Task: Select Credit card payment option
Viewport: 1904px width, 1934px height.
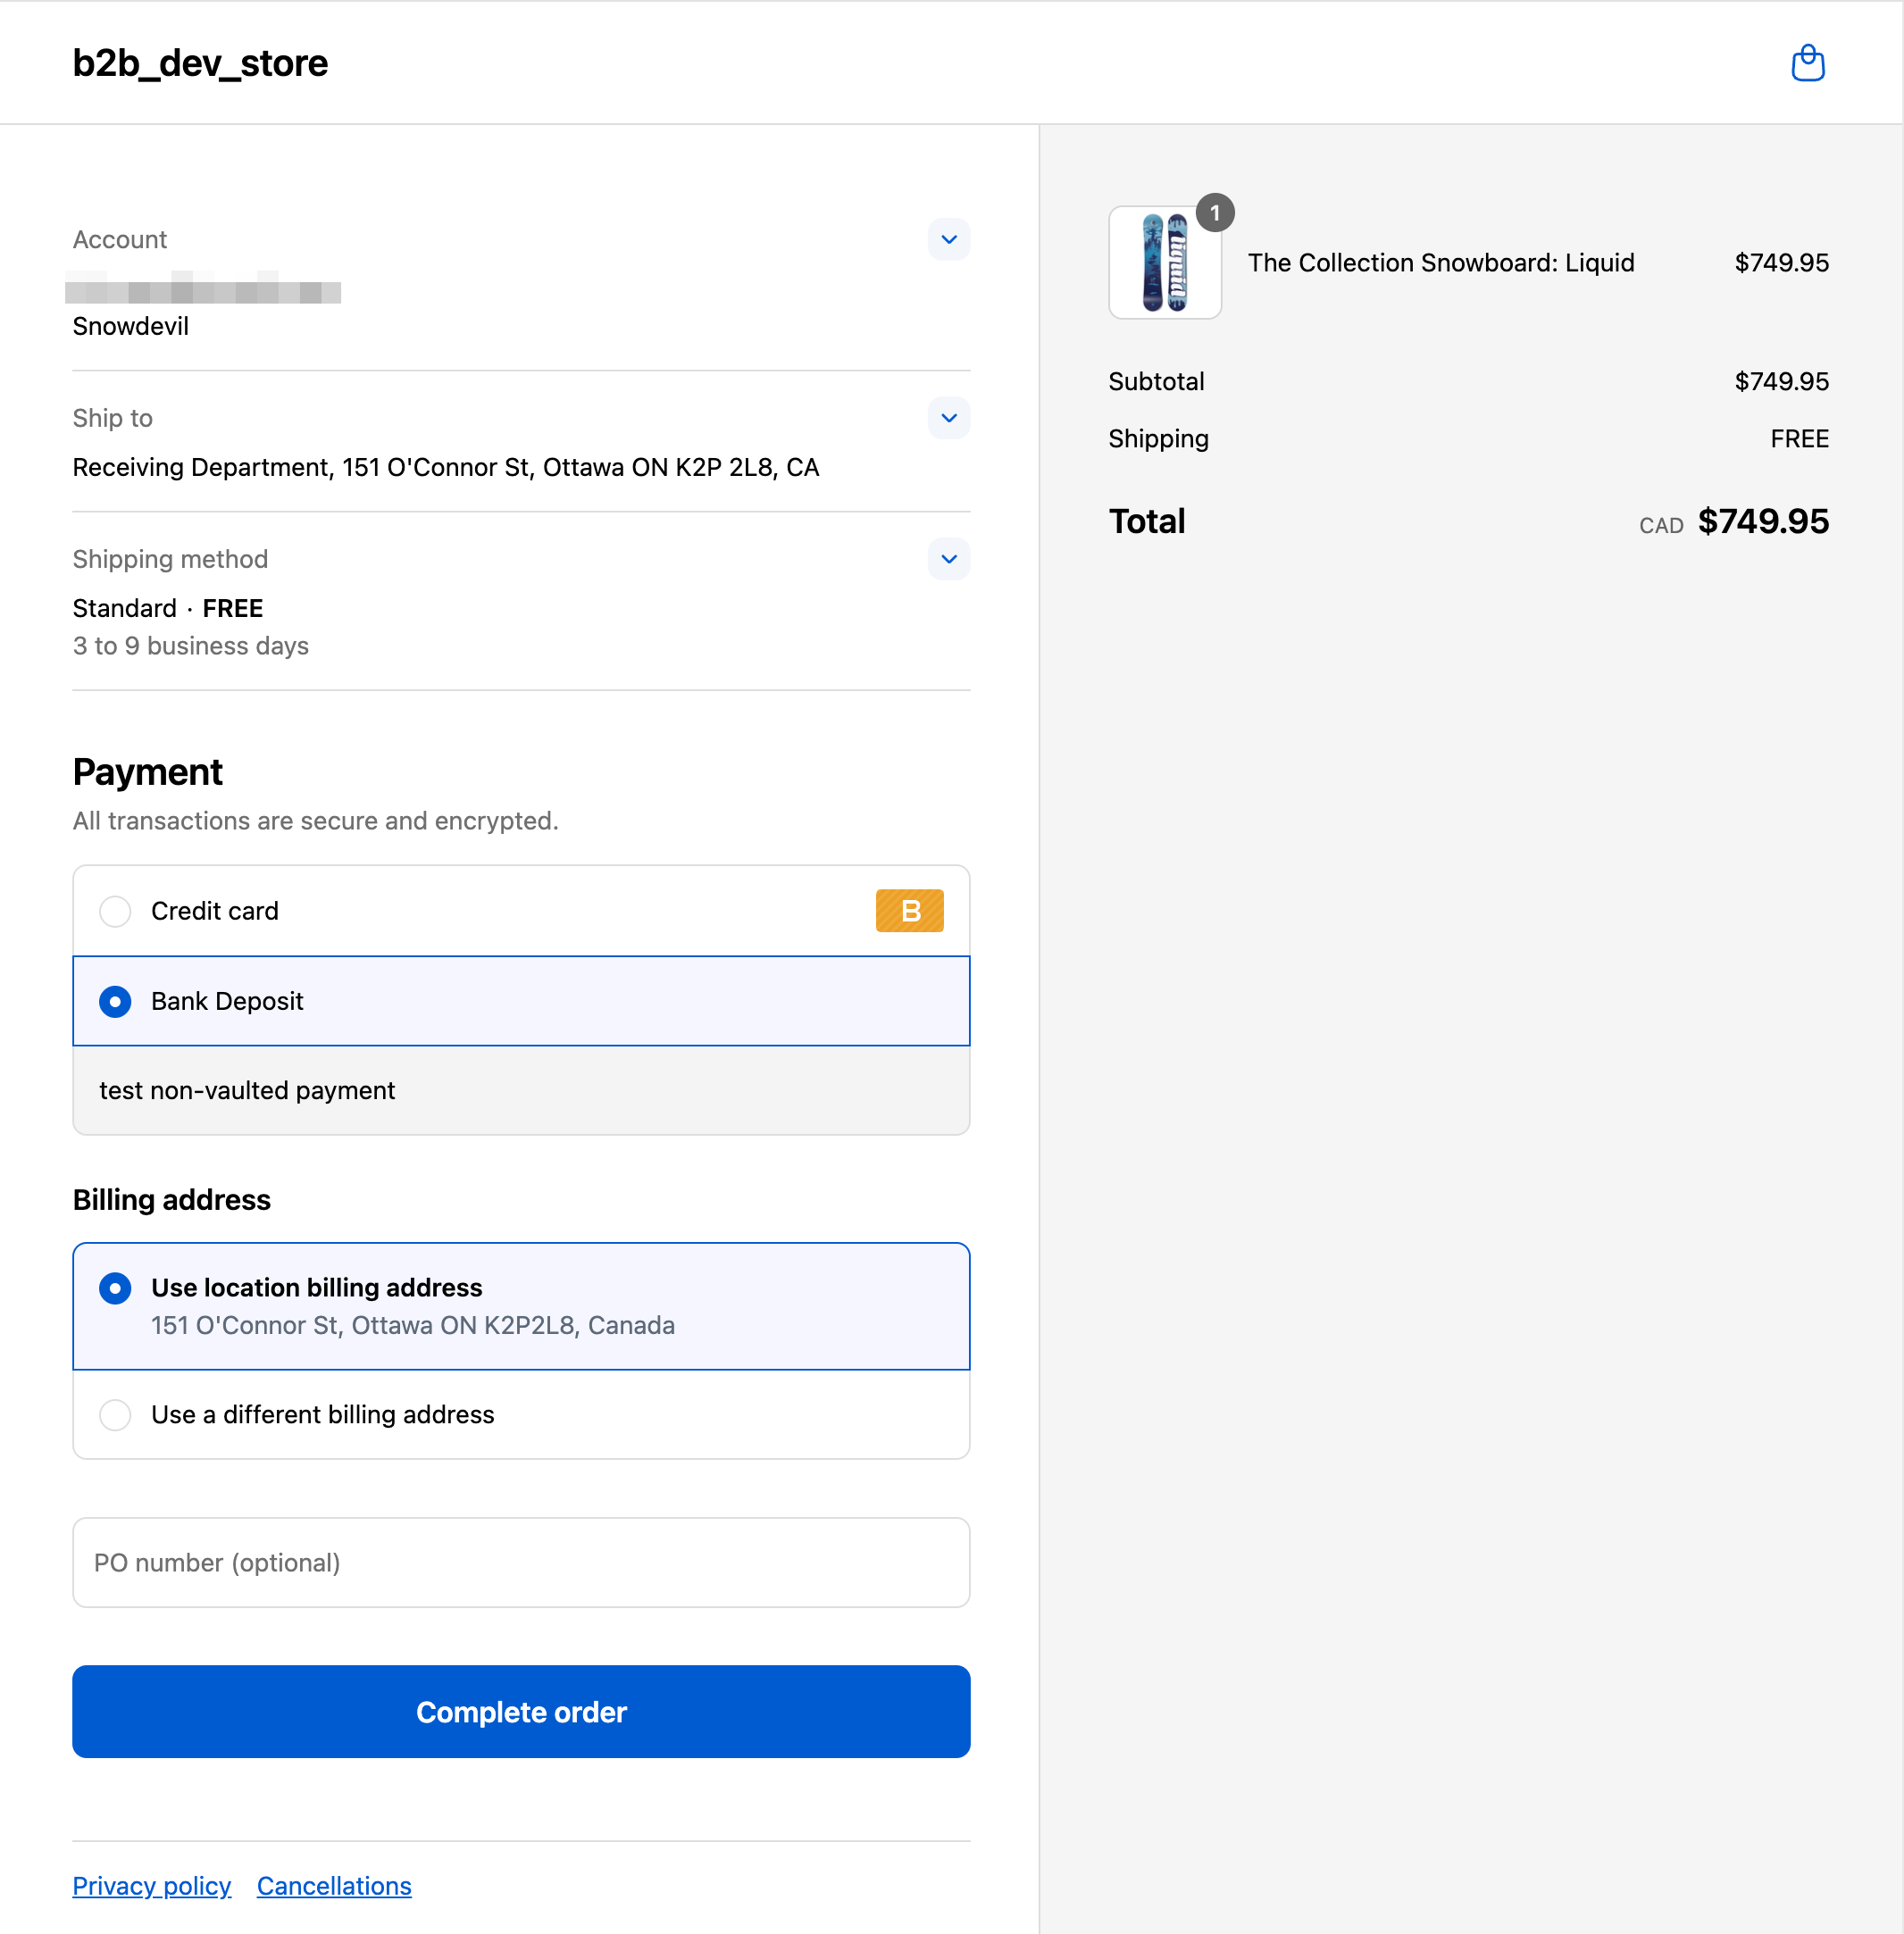Action: tap(521, 910)
